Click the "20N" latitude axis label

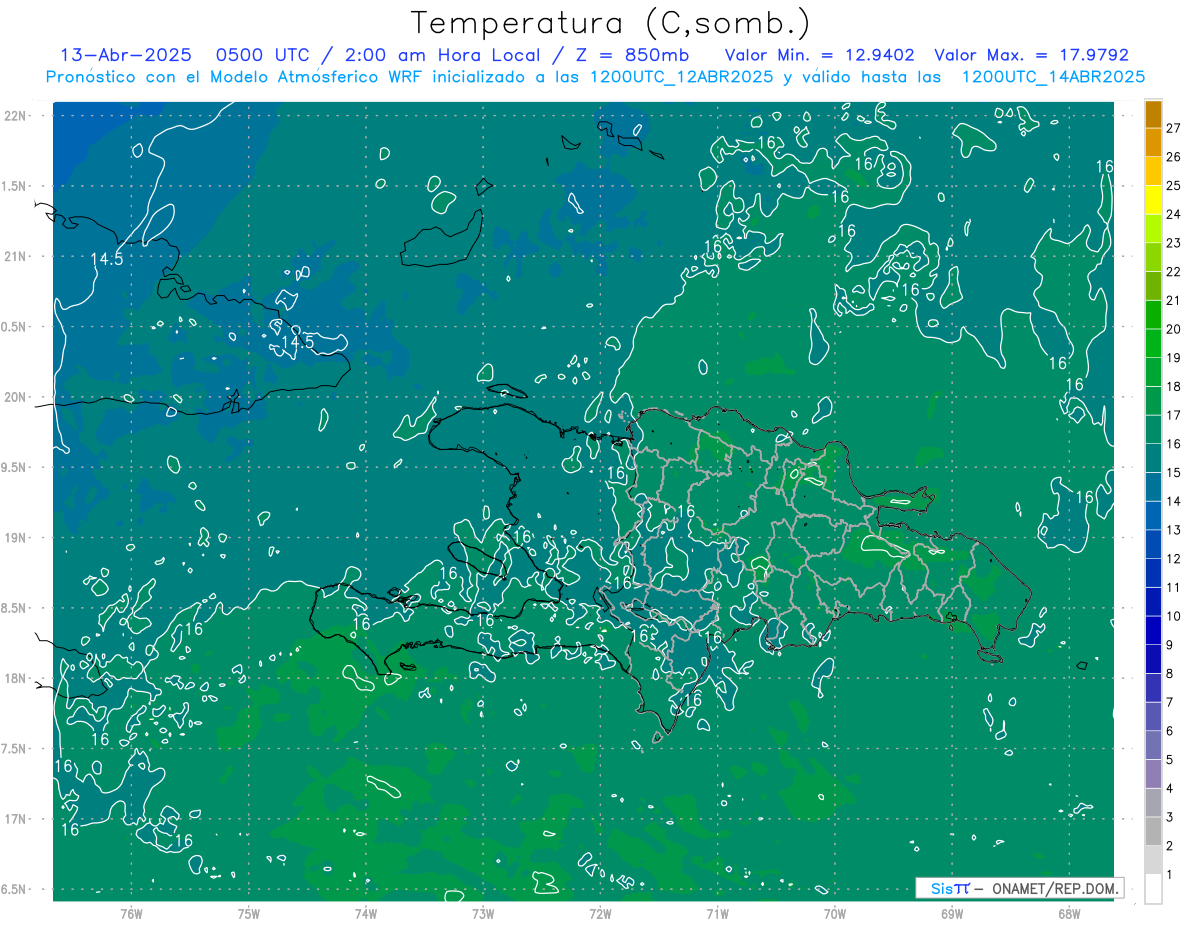coord(14,397)
